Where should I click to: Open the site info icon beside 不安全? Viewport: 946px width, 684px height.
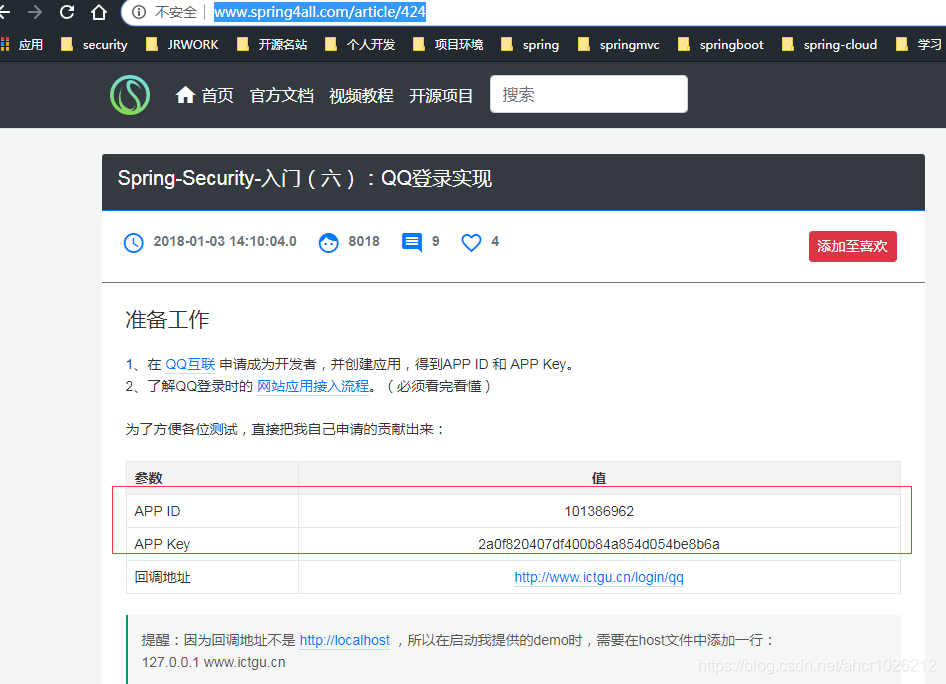click(x=139, y=12)
